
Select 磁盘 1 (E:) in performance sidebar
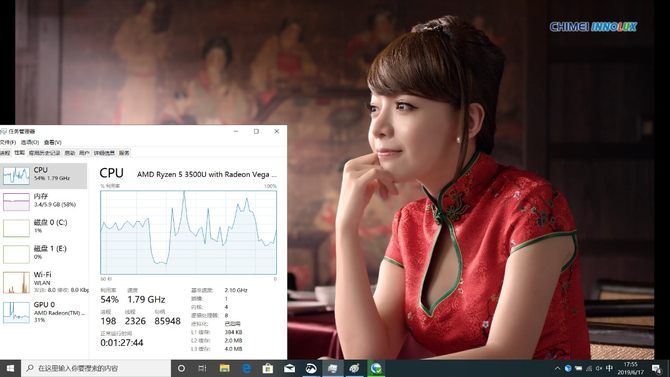44,254
